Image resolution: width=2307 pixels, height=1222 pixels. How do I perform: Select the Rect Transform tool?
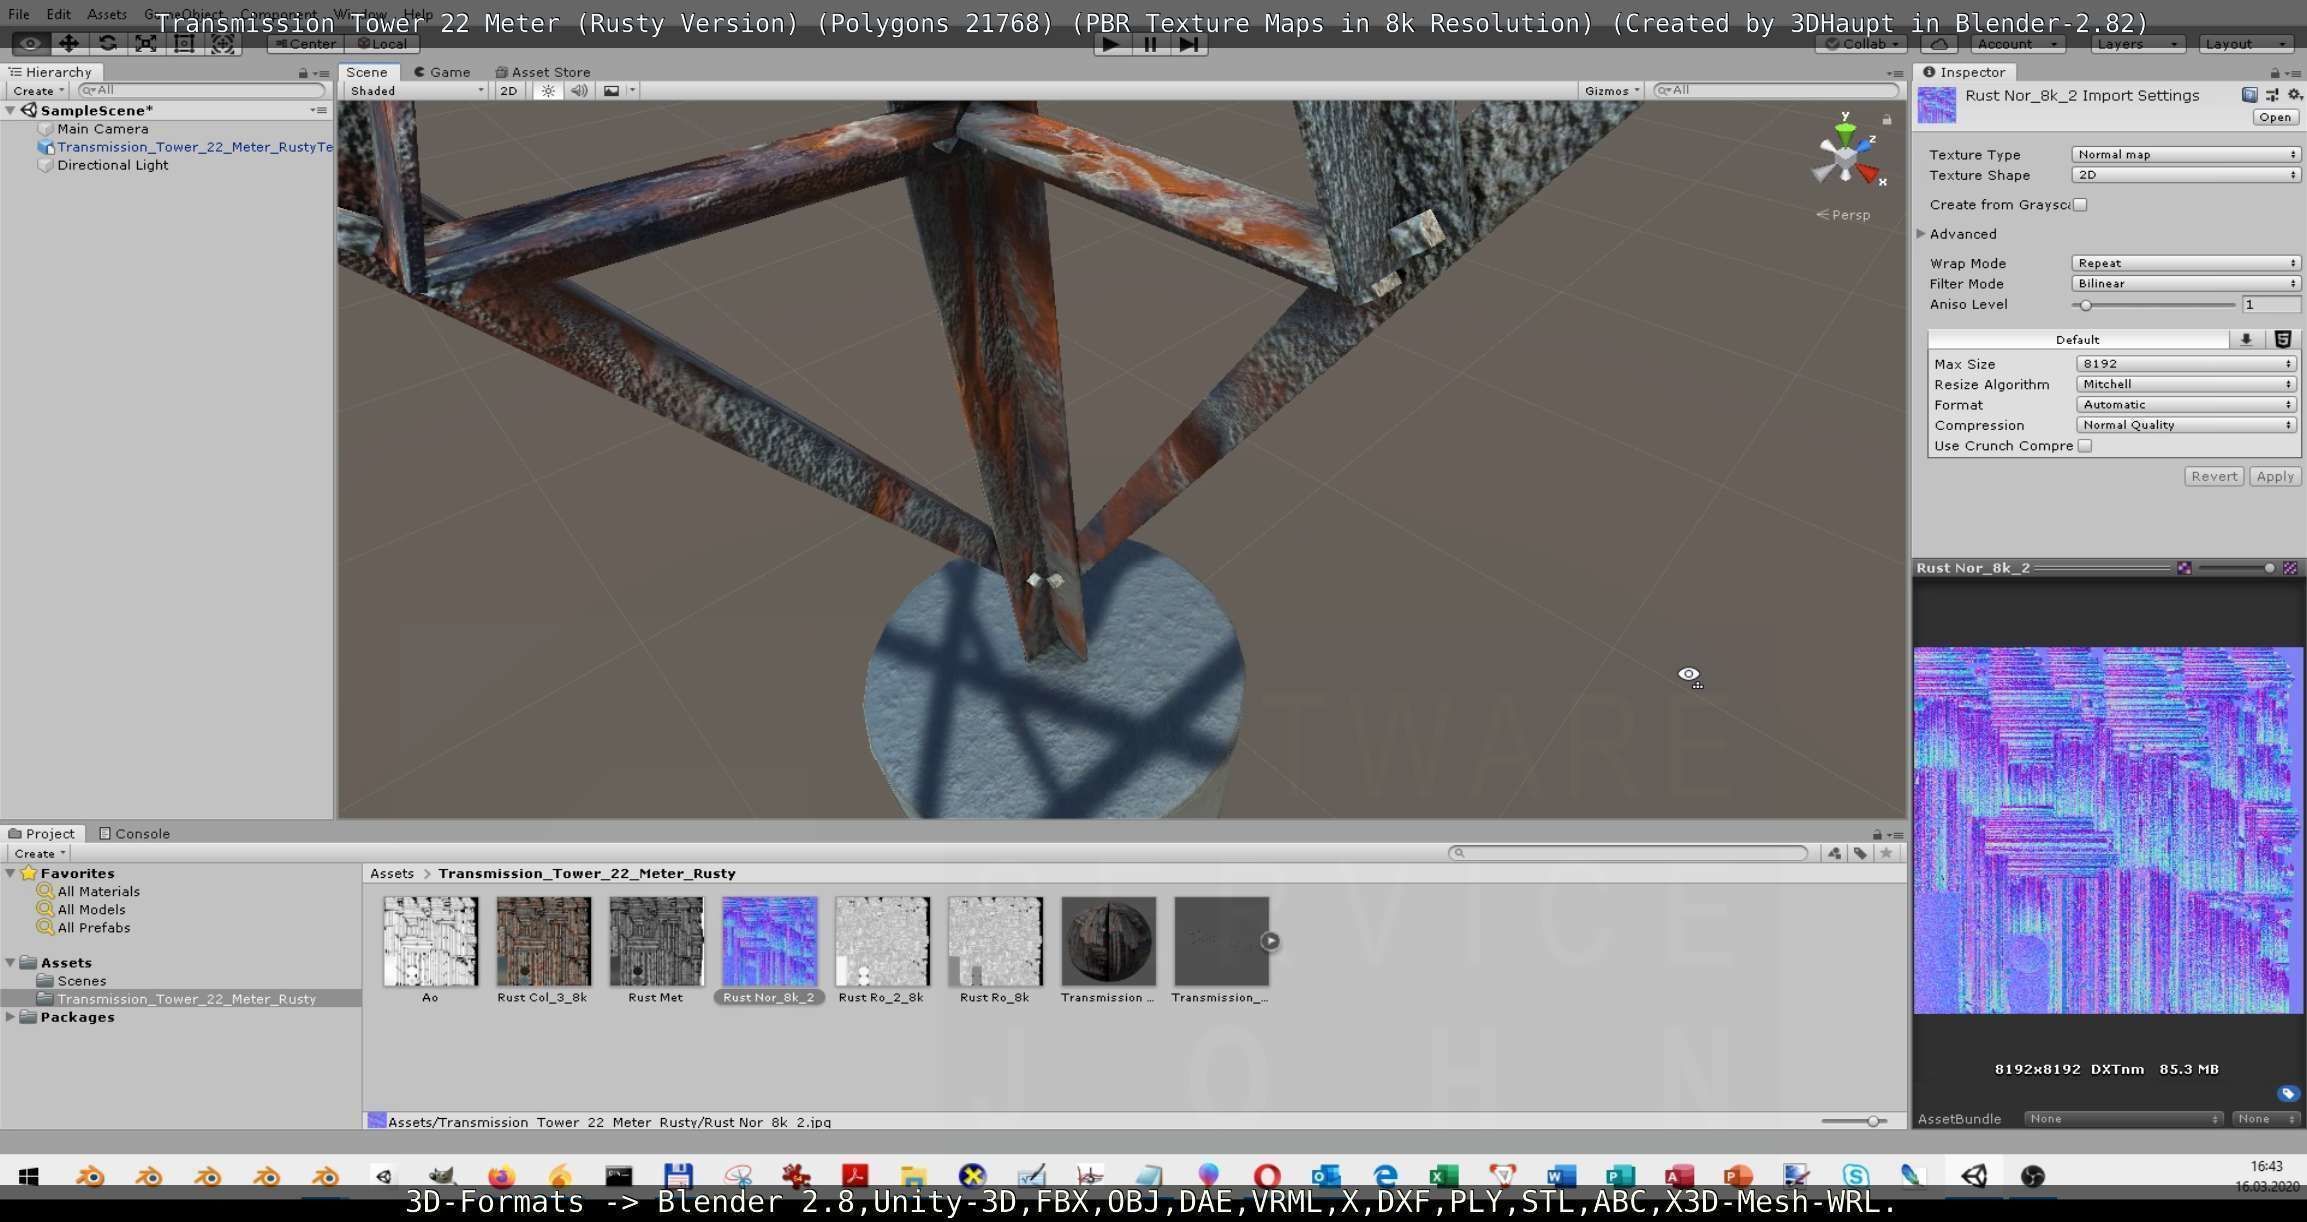point(184,44)
